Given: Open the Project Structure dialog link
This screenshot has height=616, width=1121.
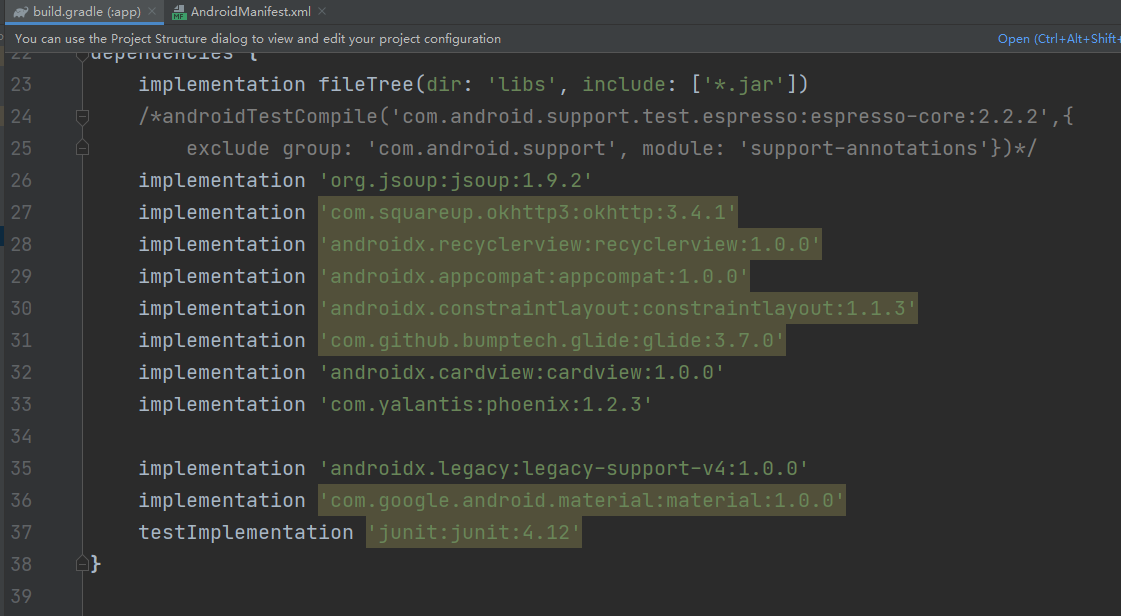Looking at the screenshot, I should (1059, 39).
